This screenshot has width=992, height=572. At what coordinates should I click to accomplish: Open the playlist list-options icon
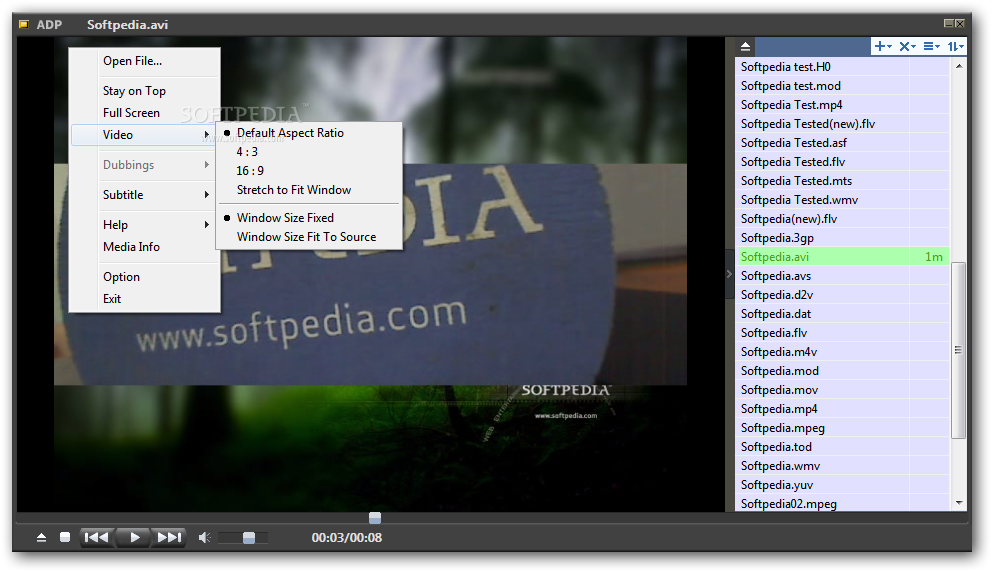931,46
